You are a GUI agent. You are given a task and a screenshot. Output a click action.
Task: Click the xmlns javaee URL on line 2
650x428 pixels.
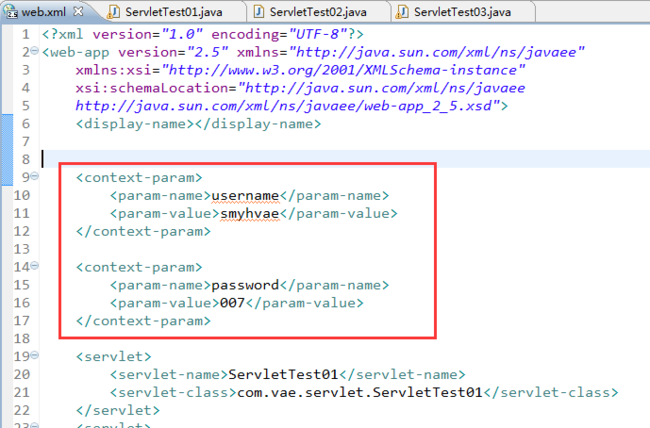point(436,52)
